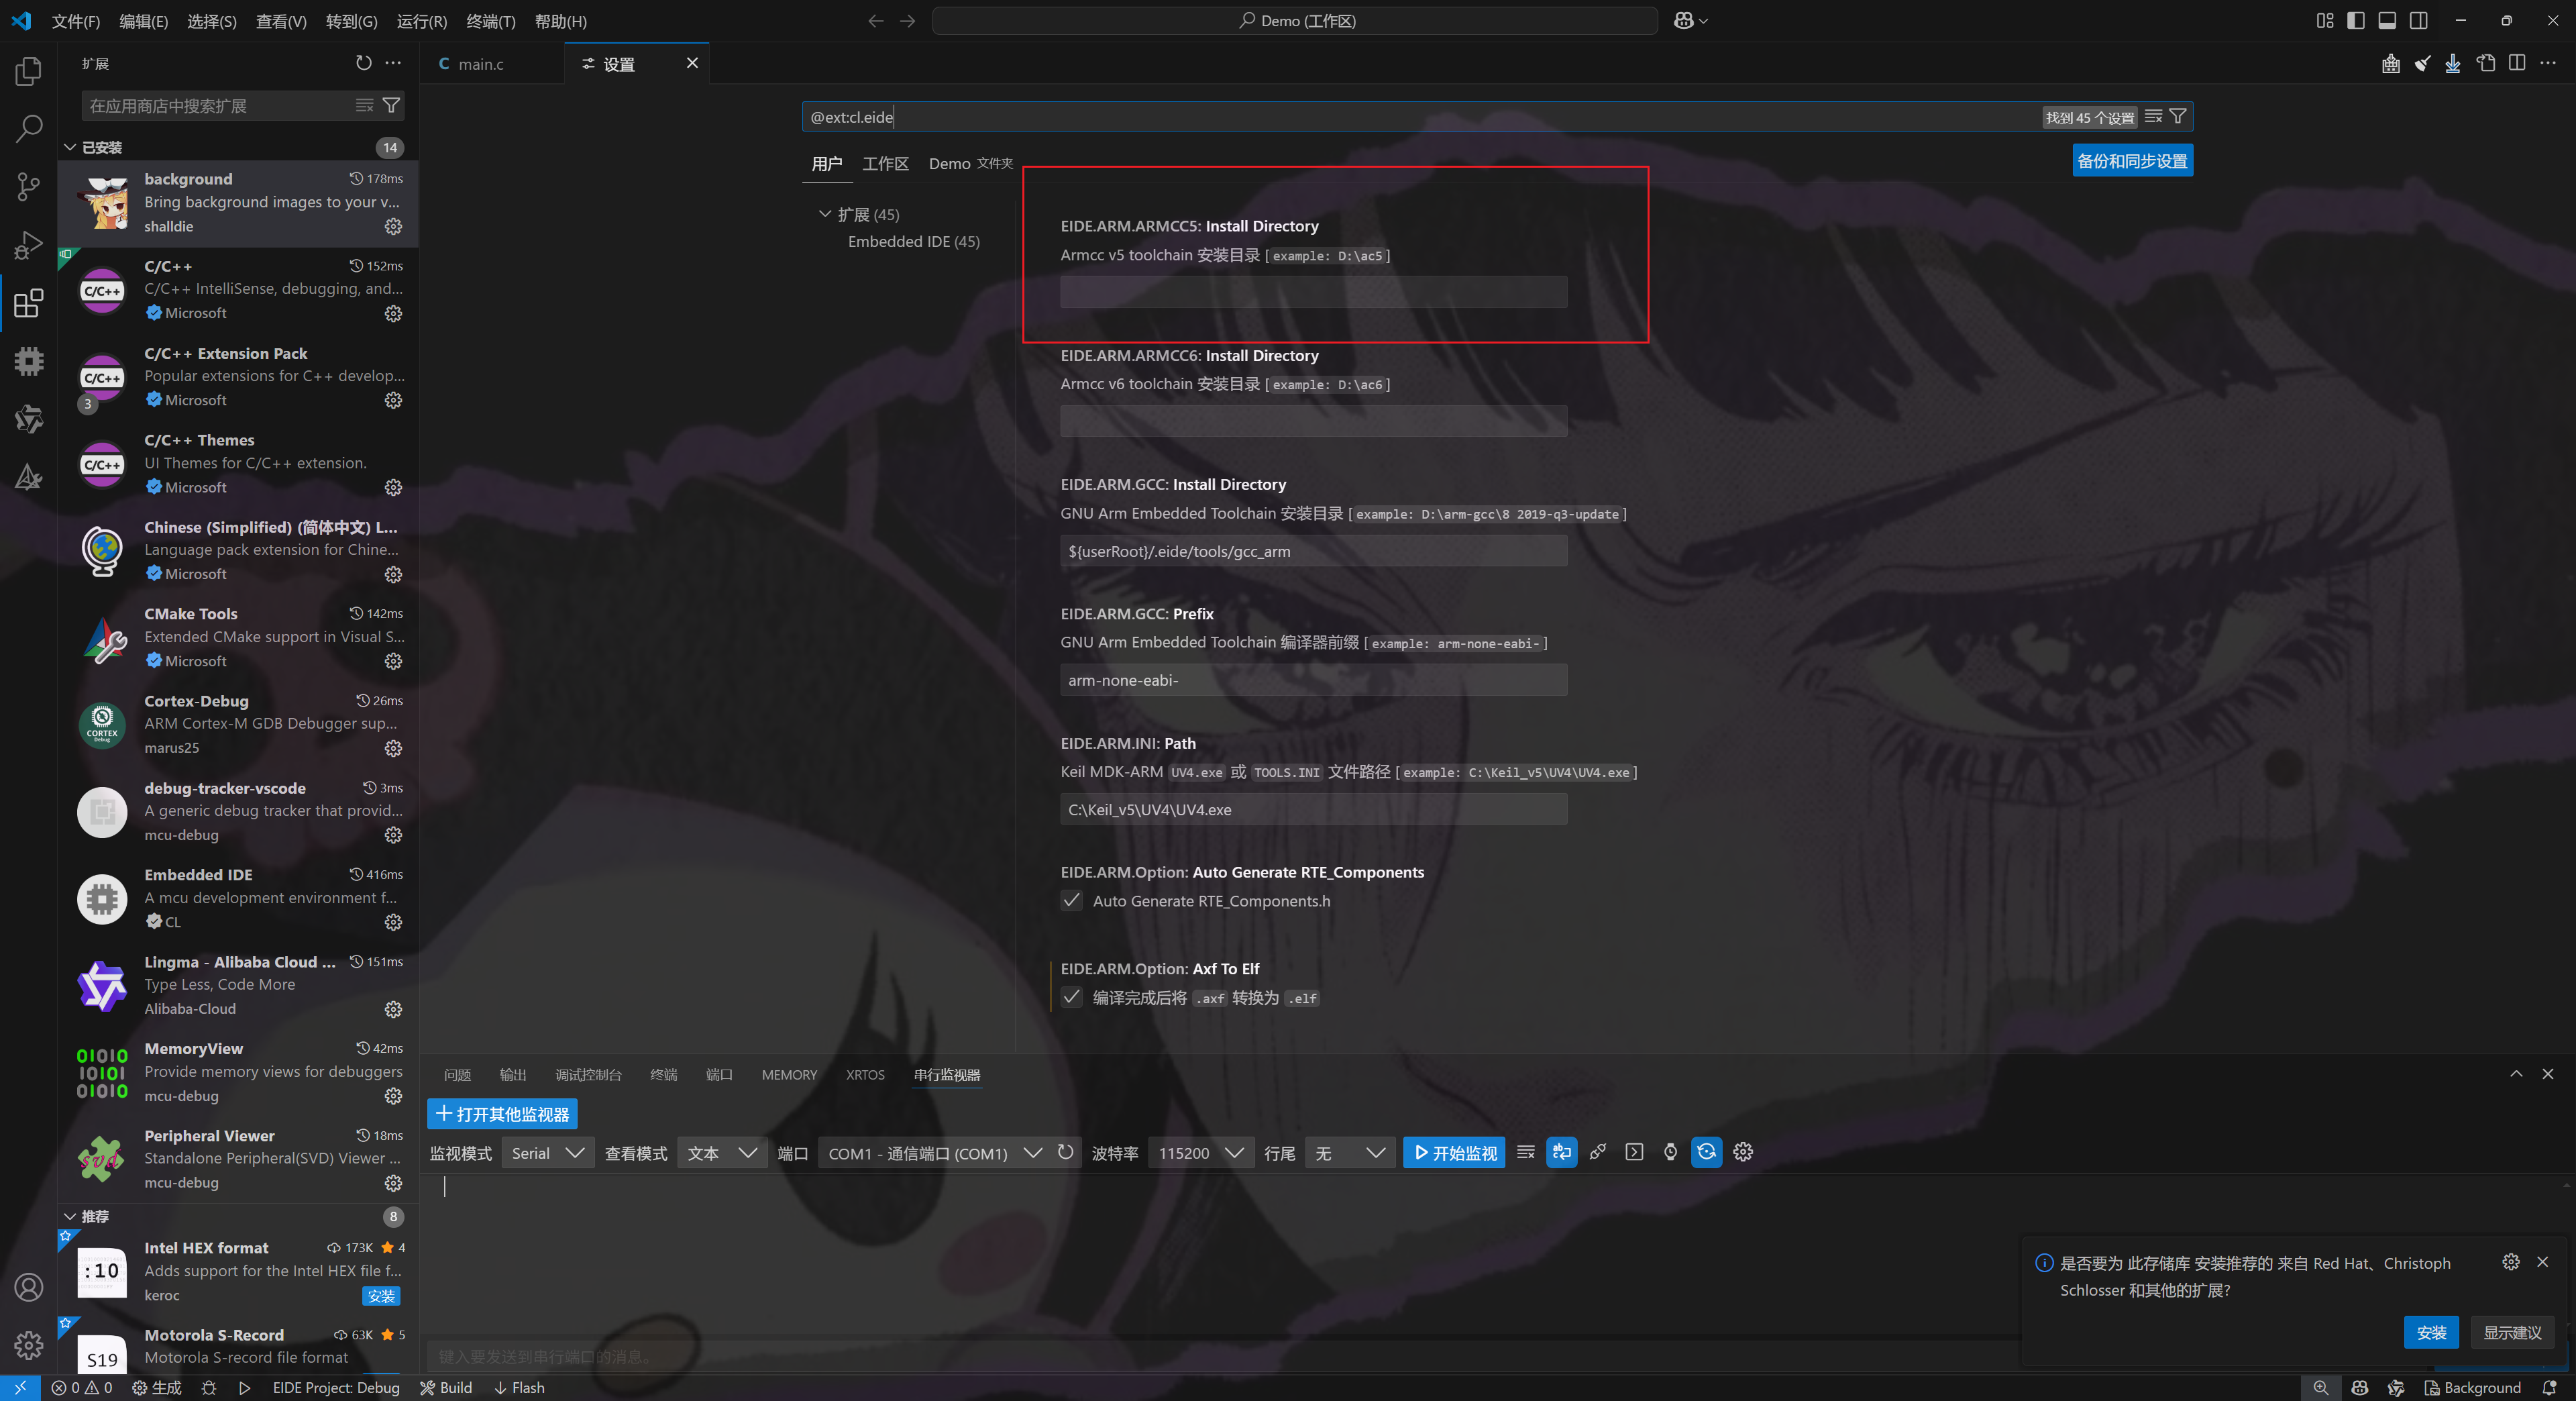The width and height of the screenshot is (2576, 1401).
Task: Open the view mode dropdown set to 文本
Action: tap(723, 1153)
